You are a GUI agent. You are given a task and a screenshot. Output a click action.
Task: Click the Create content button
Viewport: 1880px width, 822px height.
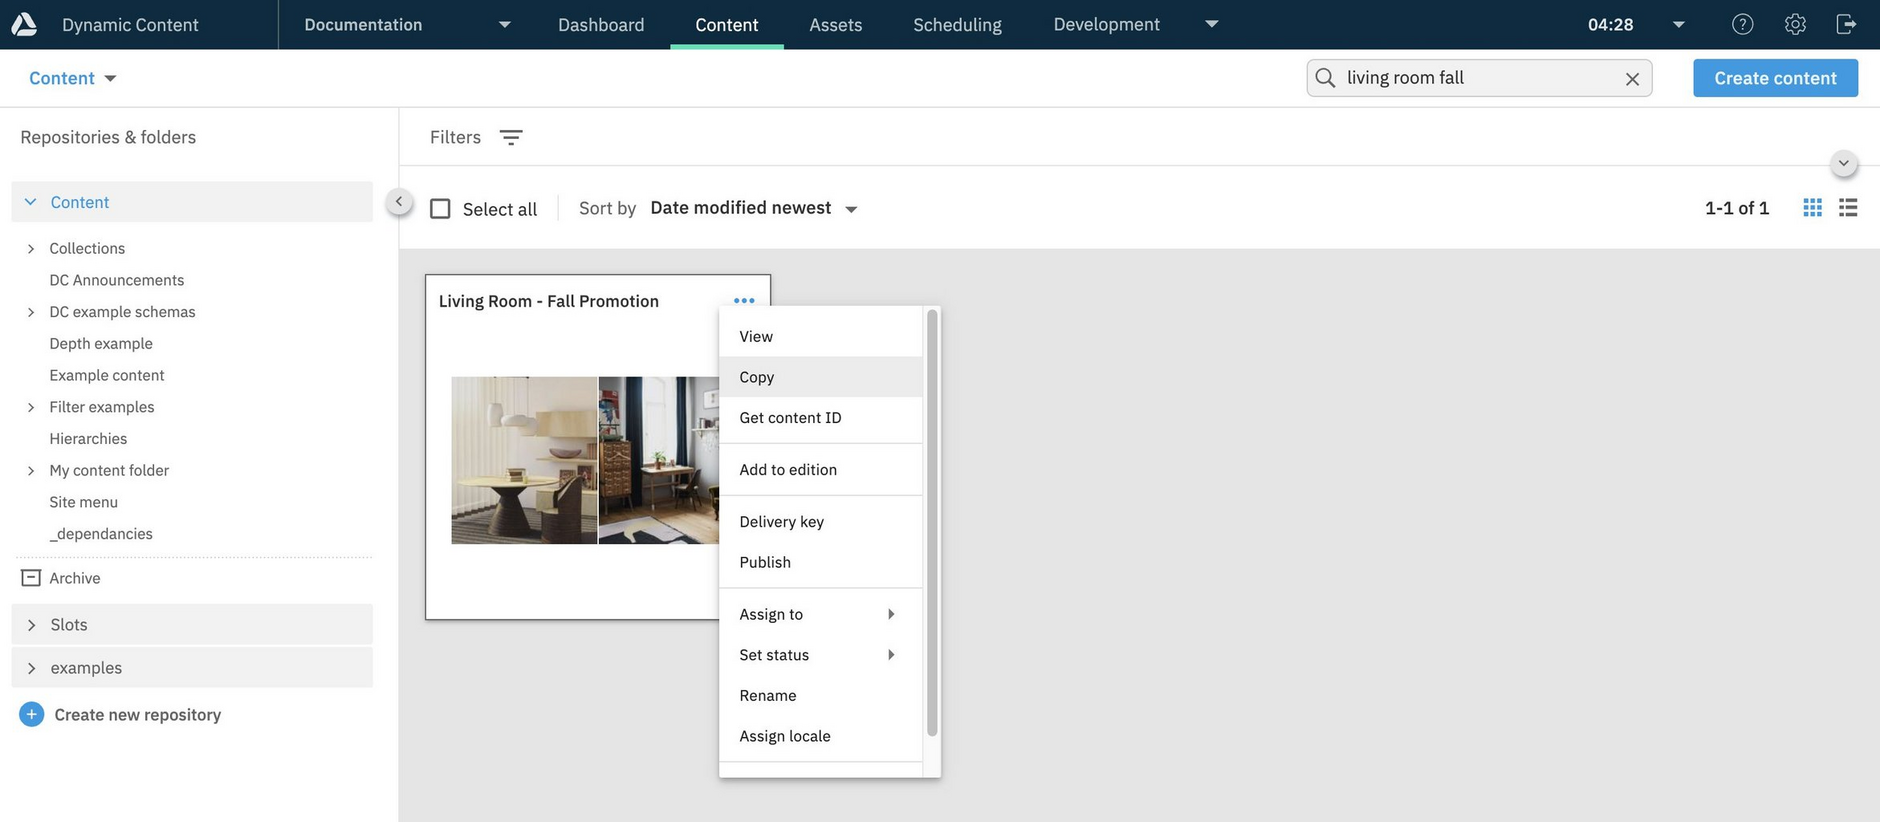coord(1775,78)
